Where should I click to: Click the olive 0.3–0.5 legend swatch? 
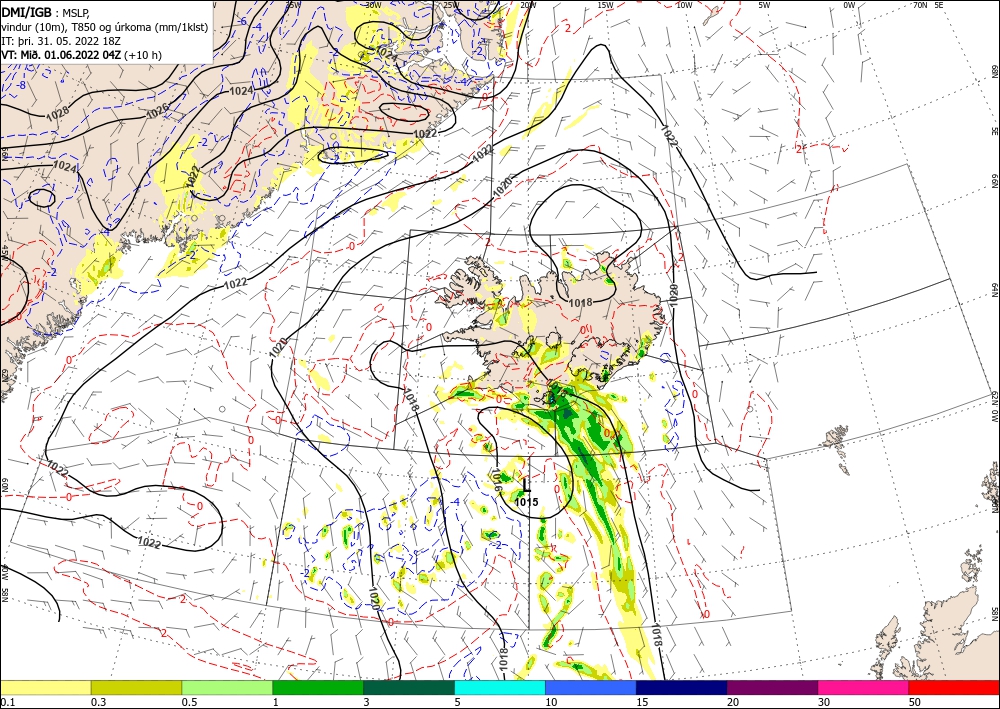click(136, 687)
